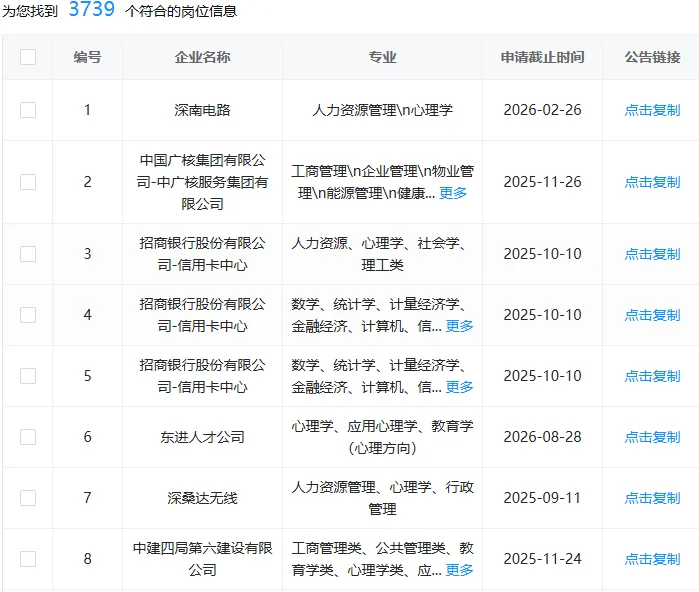Click 人力资源、心理学、社会学 major cell
This screenshot has height=592, width=699.
[x=382, y=254]
